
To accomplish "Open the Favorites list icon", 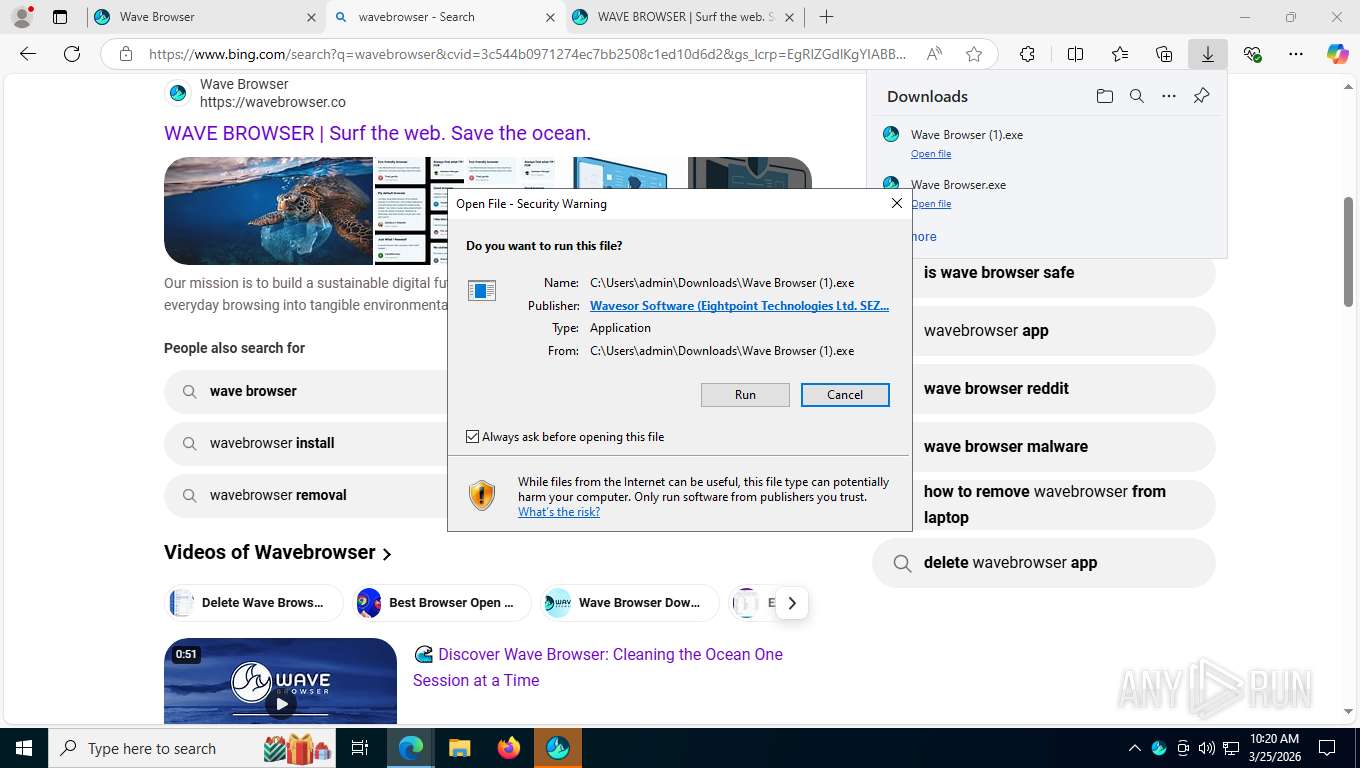I will (x=1120, y=54).
